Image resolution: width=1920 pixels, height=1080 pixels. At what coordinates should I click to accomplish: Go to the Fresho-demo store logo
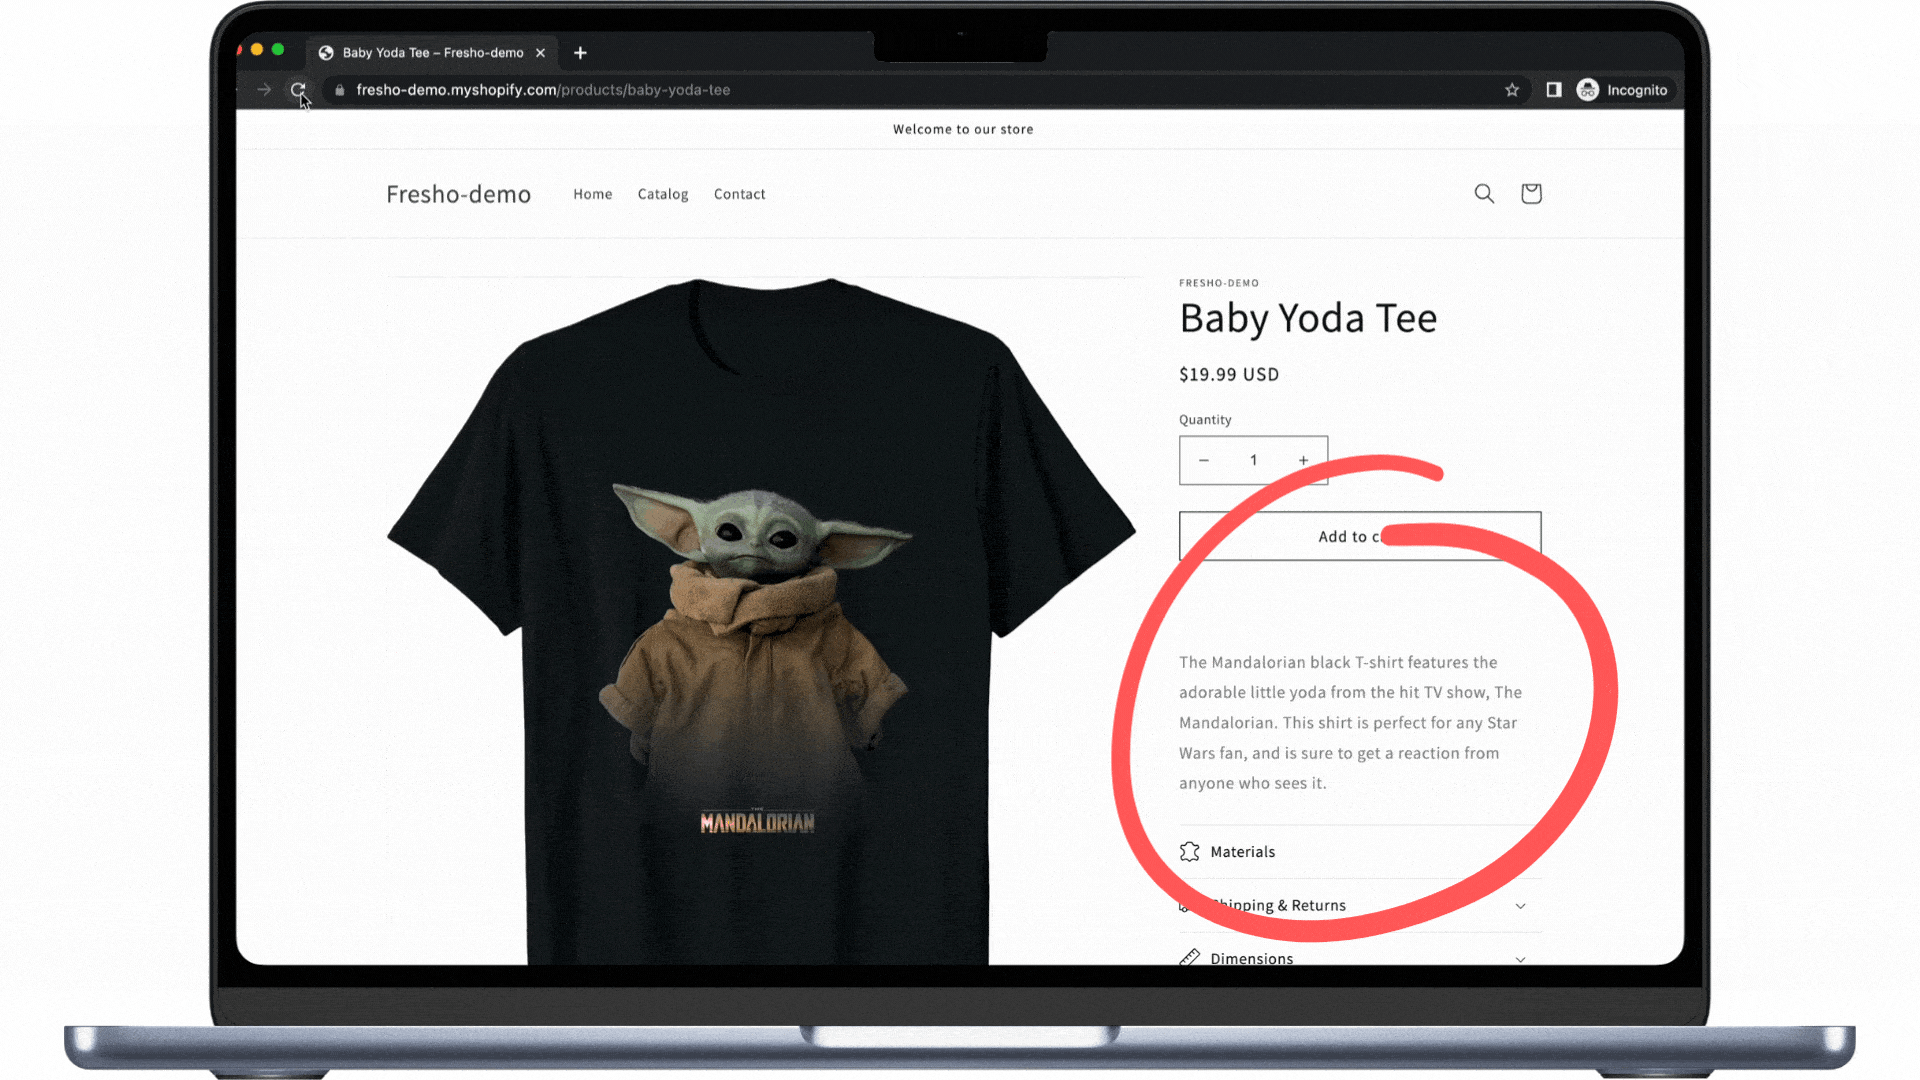tap(458, 194)
